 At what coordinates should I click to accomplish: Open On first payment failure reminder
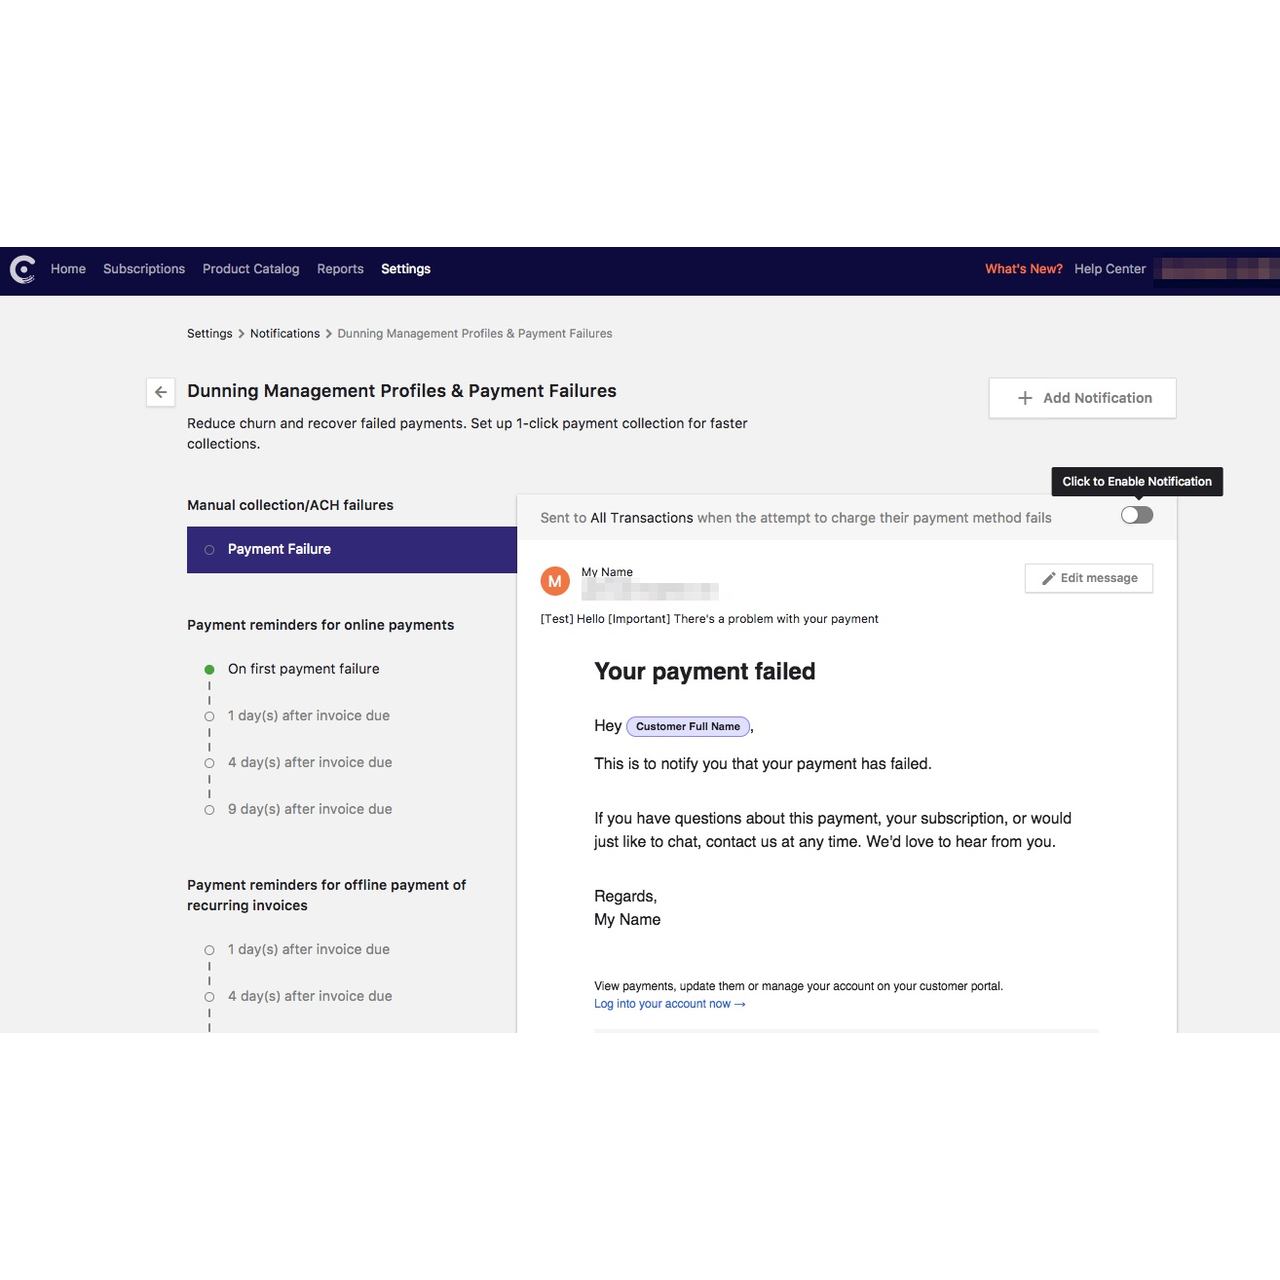(x=303, y=669)
